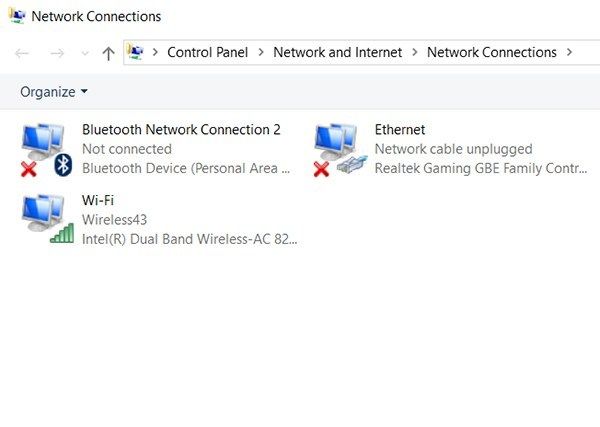Screen dimensions: 600x427
Task: Expand chevron after Network Connections breadcrumb
Action: pos(570,52)
